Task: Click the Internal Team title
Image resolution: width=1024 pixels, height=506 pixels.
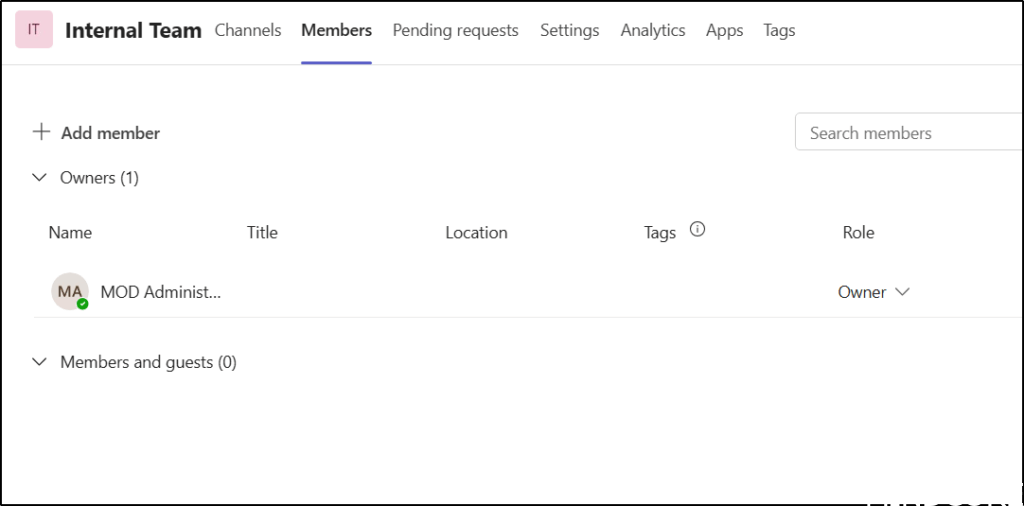Action: 133,30
